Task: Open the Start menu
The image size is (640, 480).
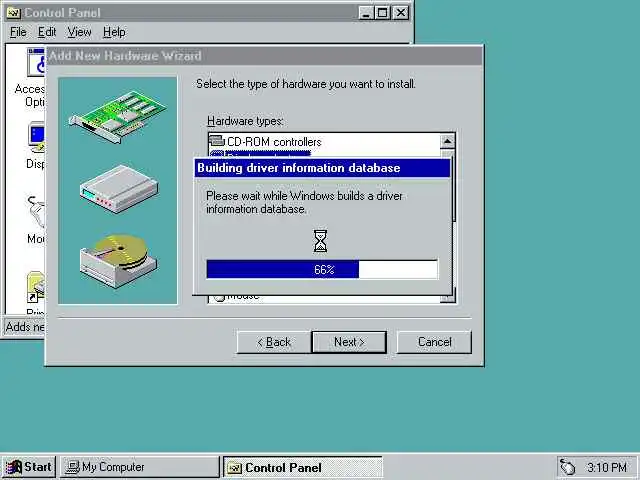Action: tap(29, 467)
